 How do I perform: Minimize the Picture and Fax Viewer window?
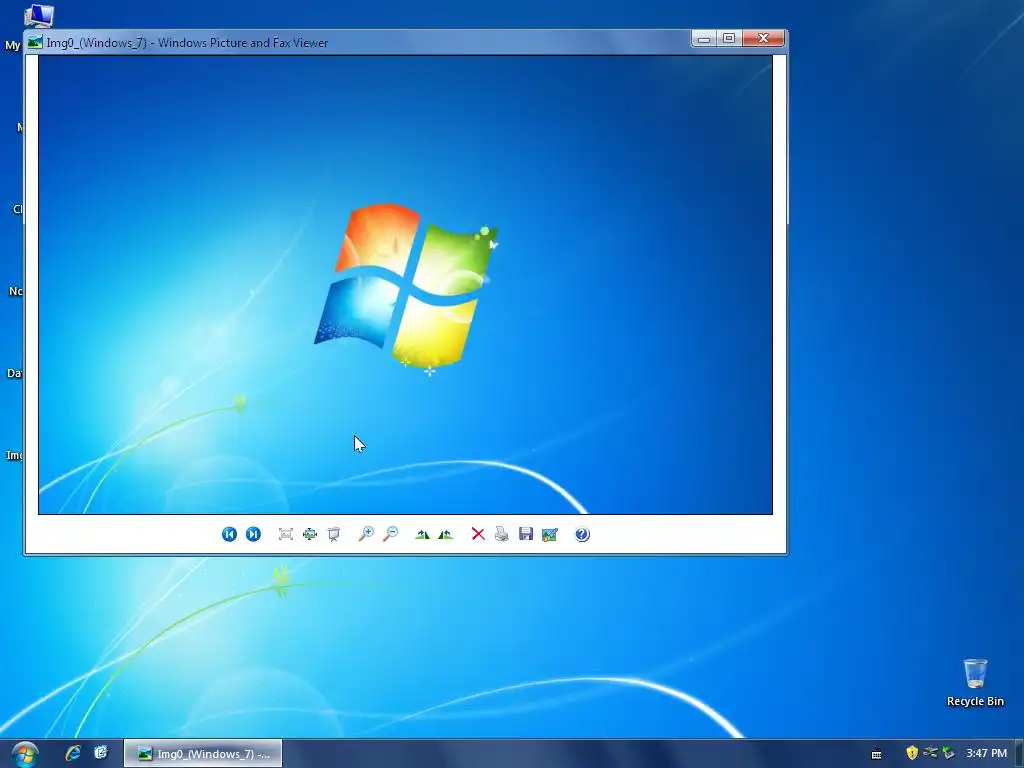click(x=703, y=39)
